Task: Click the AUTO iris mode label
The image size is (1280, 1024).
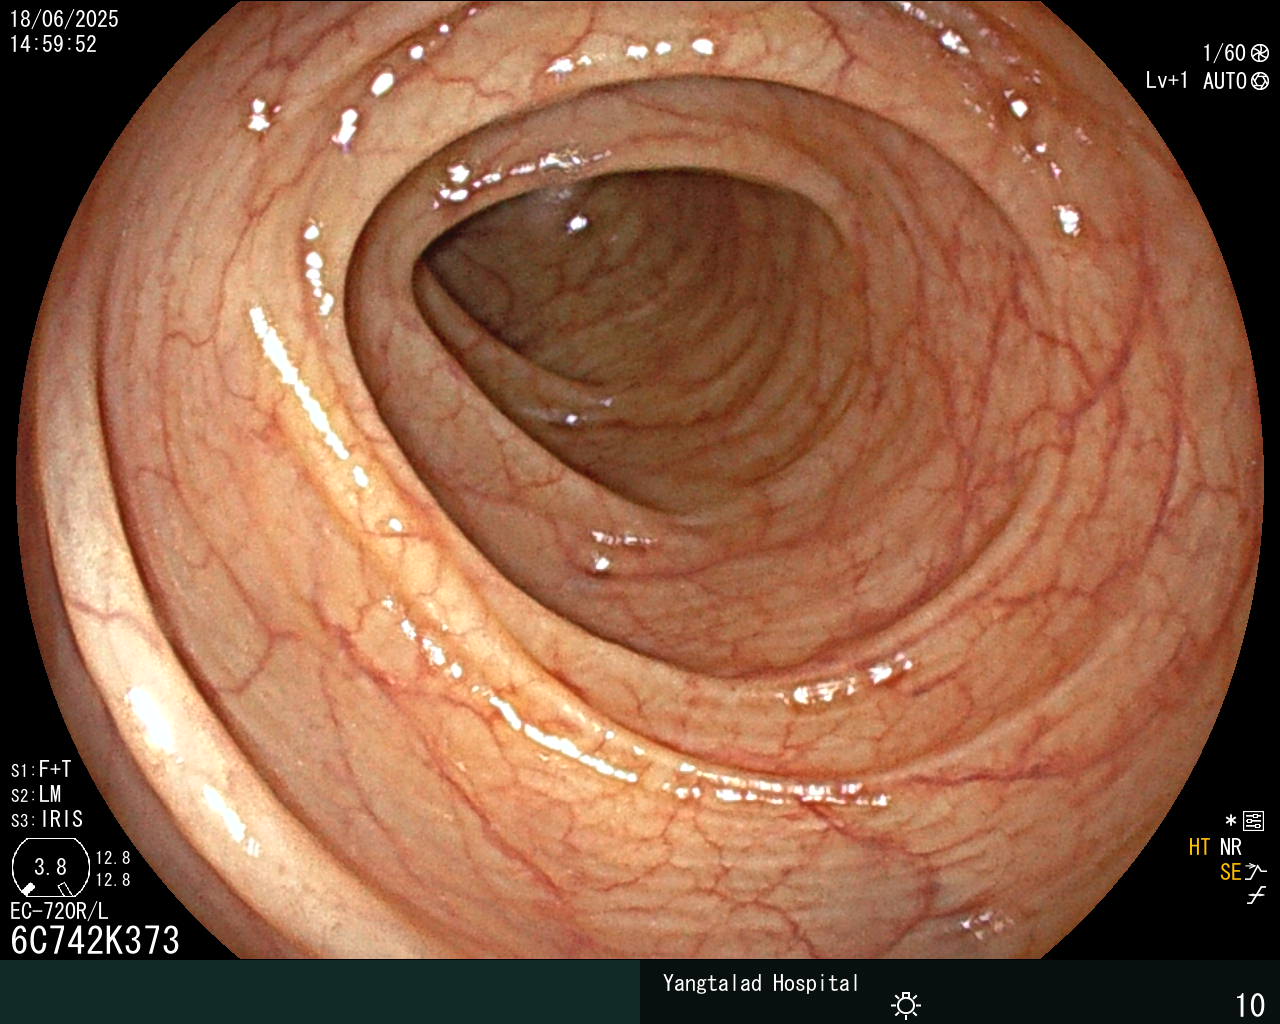Action: [x=1225, y=81]
